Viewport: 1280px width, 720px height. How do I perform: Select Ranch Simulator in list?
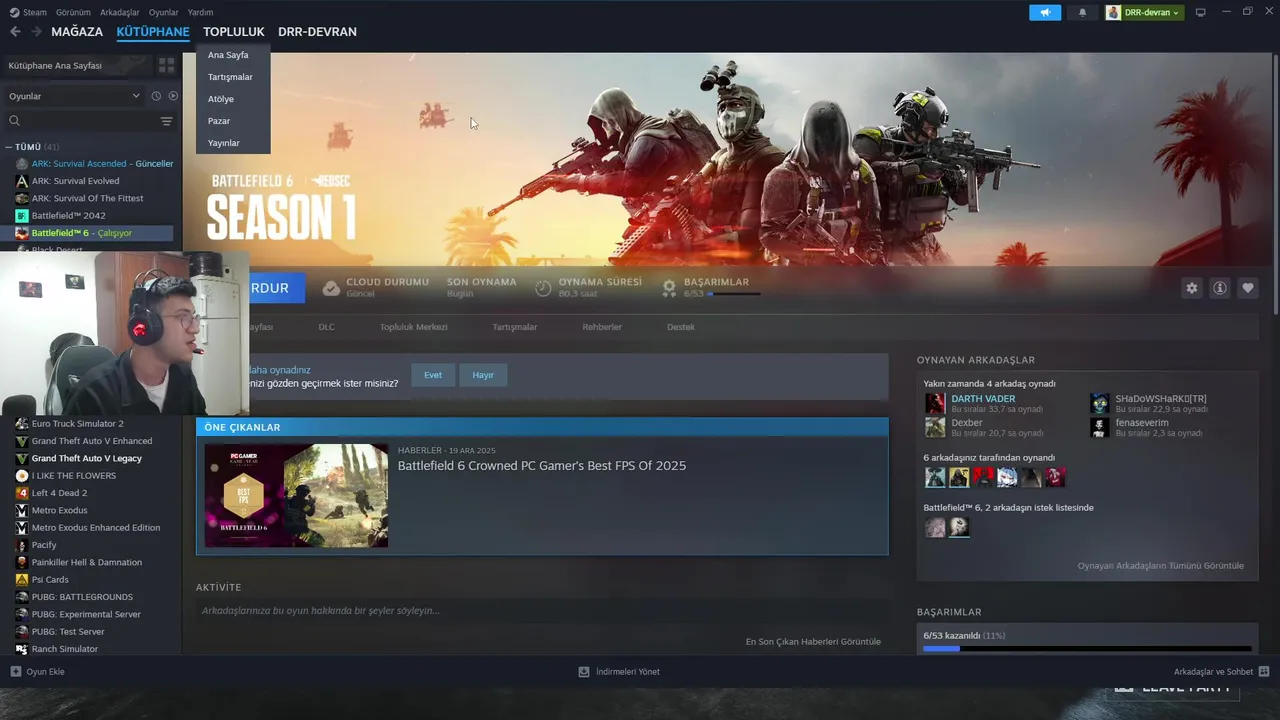tap(65, 649)
